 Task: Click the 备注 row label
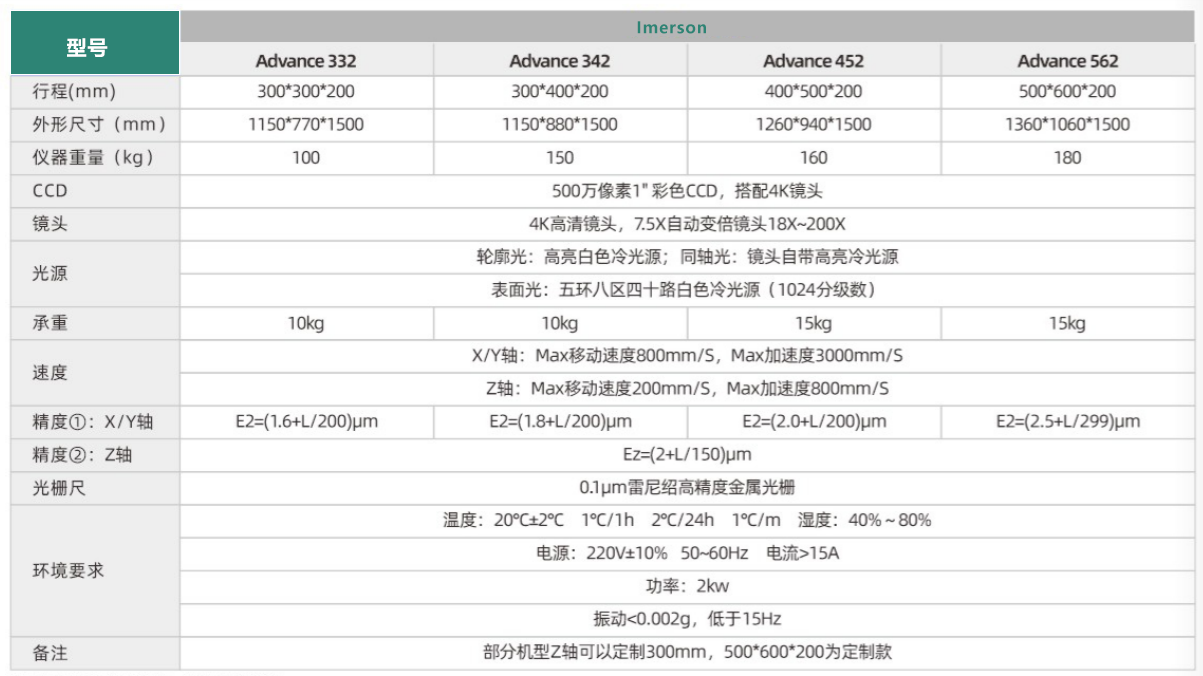(50, 653)
